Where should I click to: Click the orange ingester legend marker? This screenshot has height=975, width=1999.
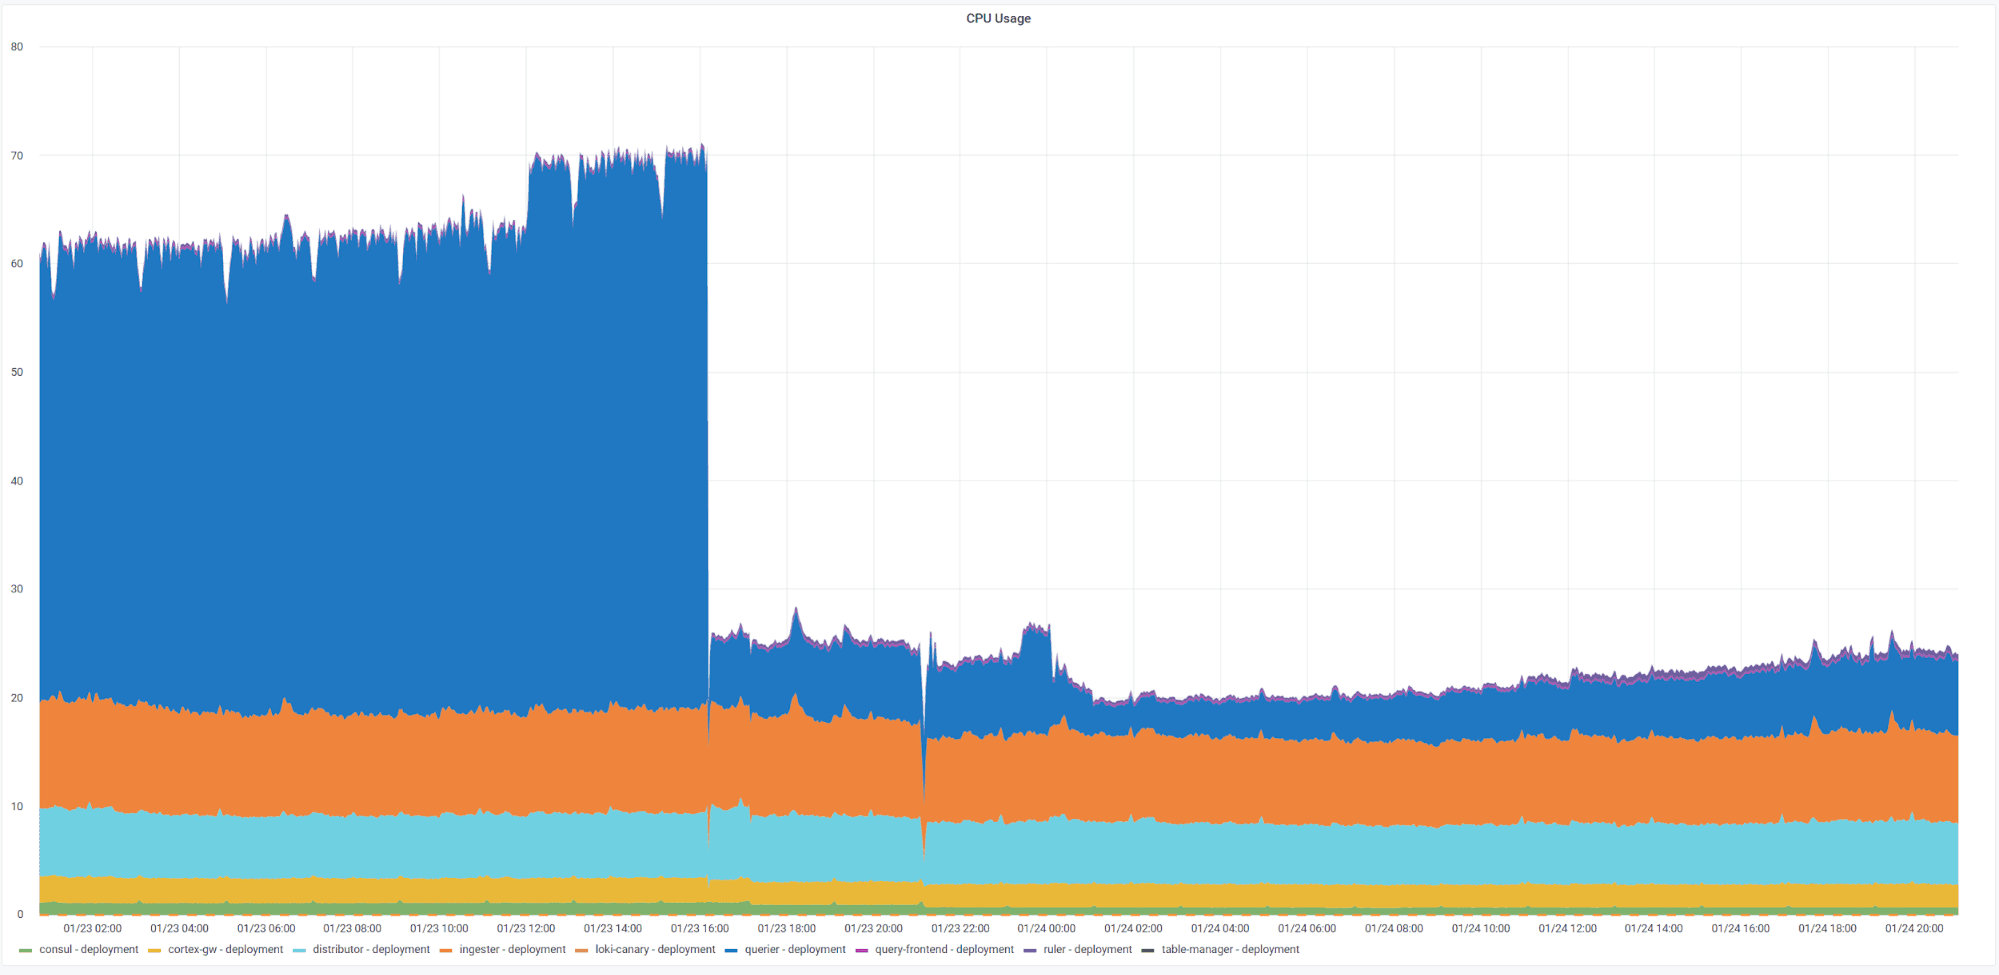(x=447, y=949)
